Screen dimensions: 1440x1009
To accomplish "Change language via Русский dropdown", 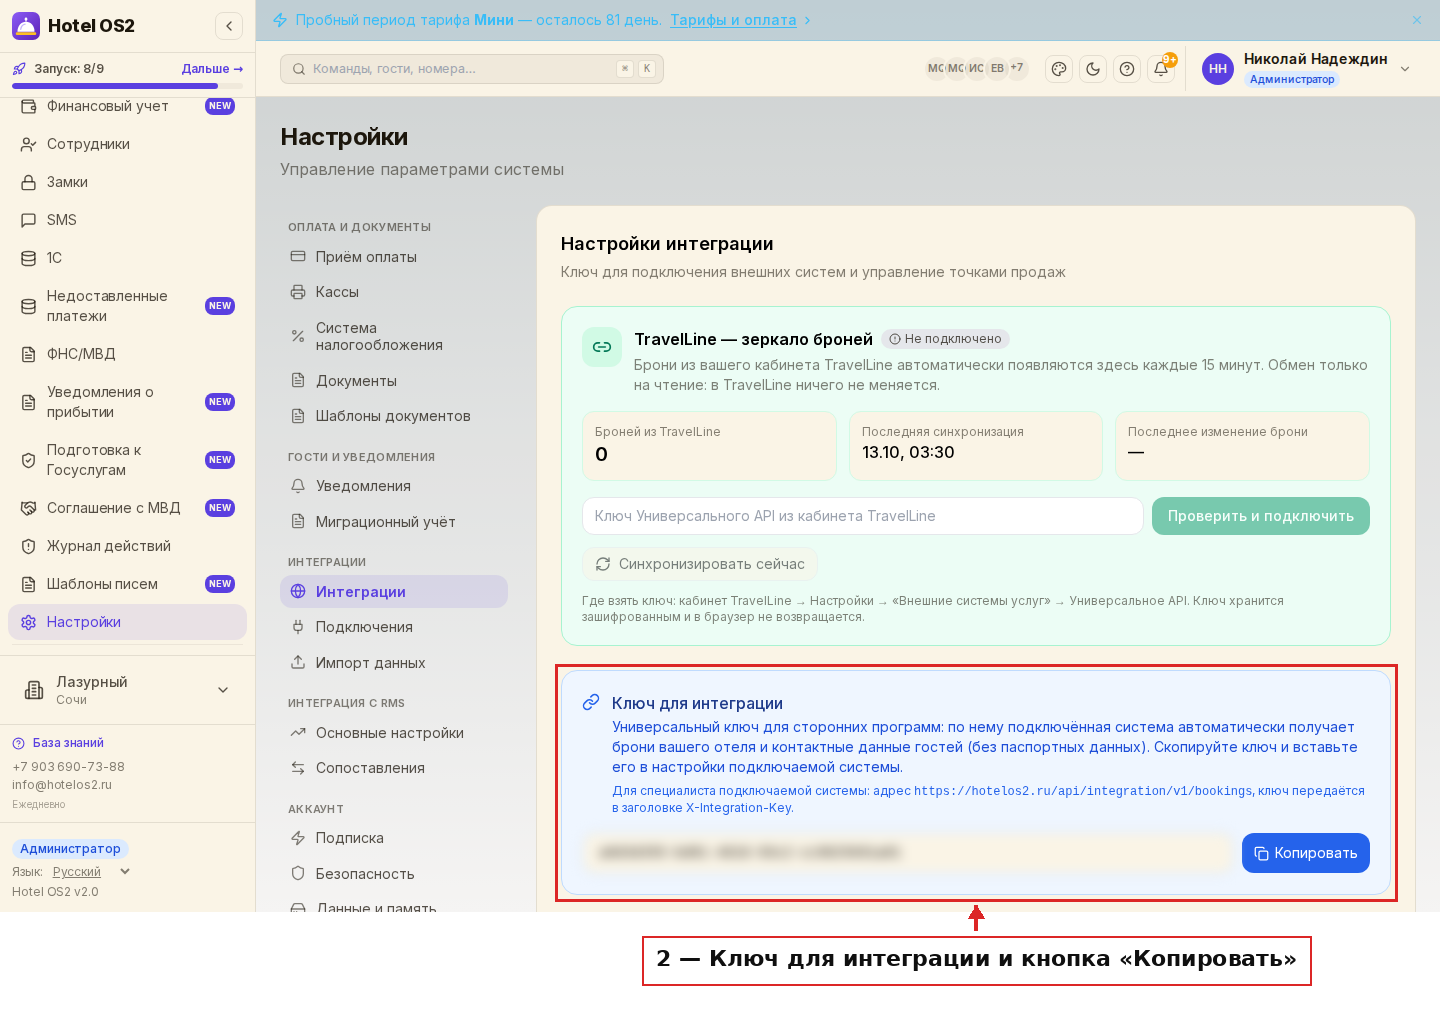I will point(91,872).
